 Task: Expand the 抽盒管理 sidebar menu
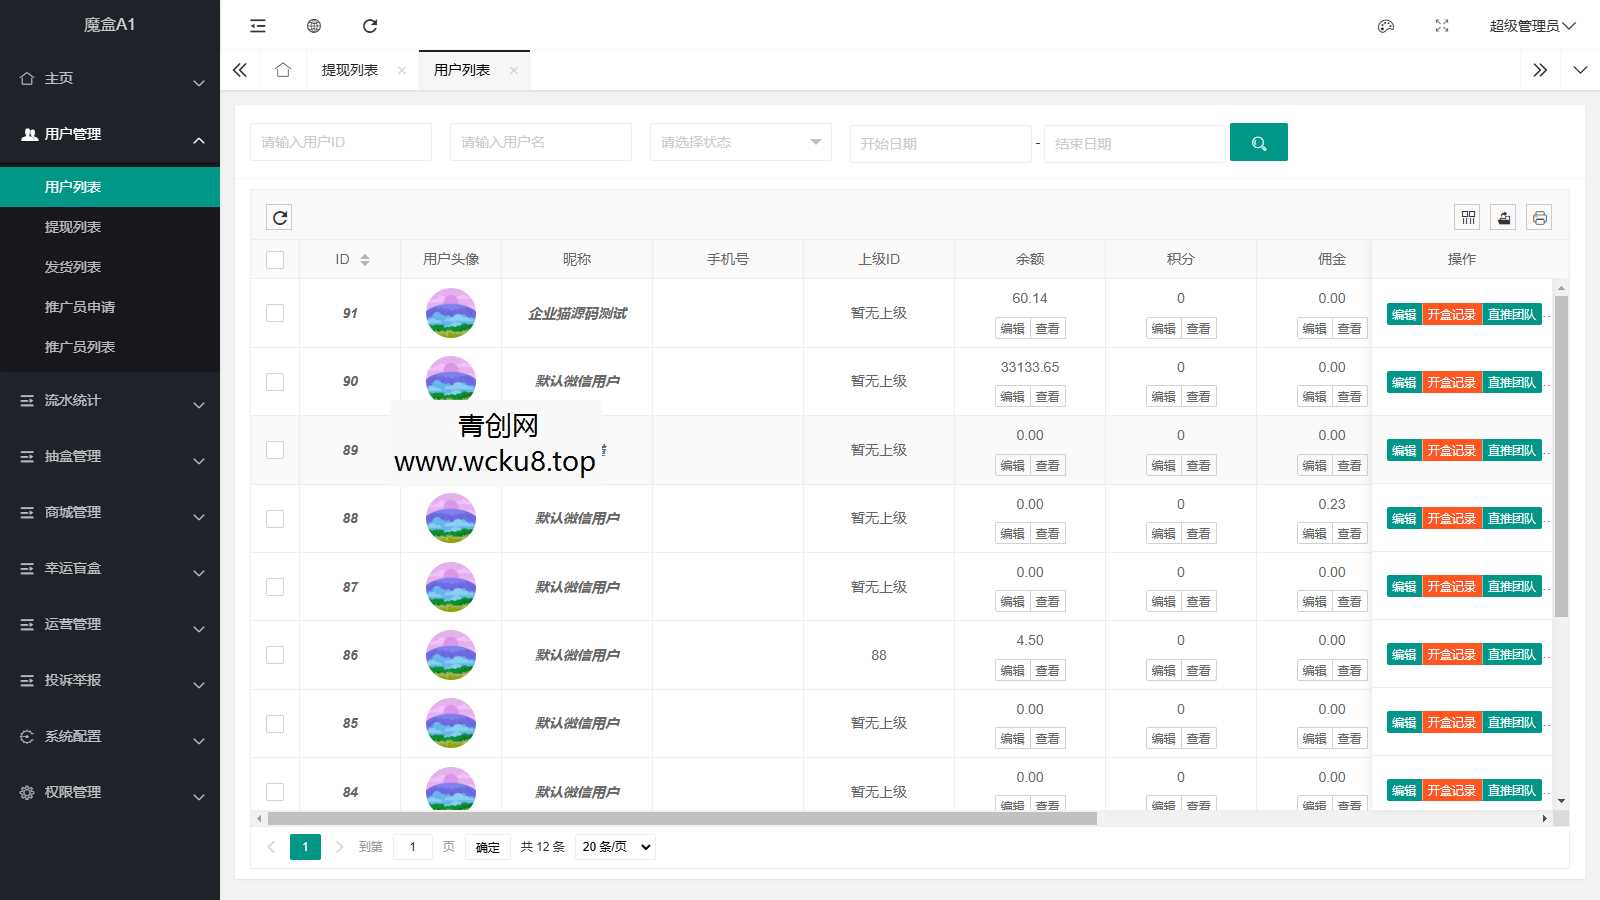coord(110,456)
